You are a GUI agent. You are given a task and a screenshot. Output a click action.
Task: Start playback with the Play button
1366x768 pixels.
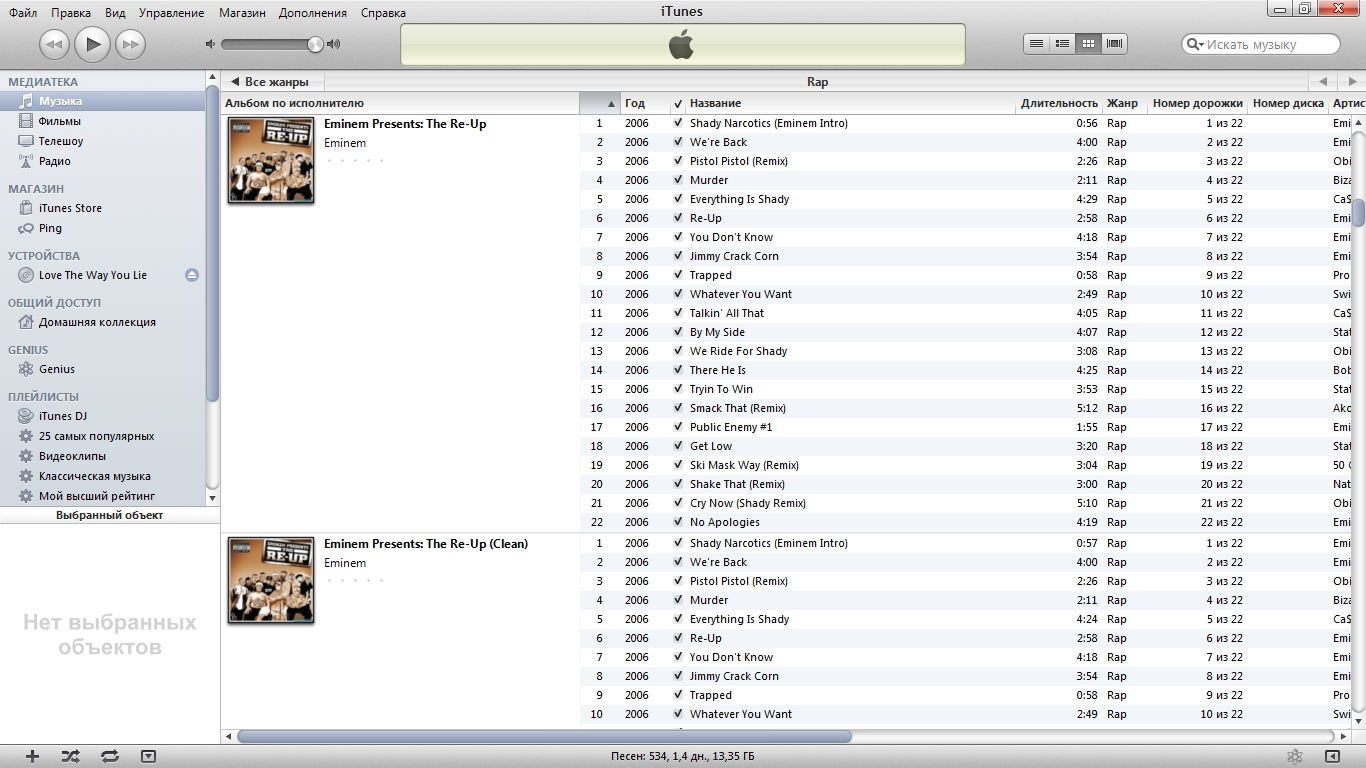(92, 43)
